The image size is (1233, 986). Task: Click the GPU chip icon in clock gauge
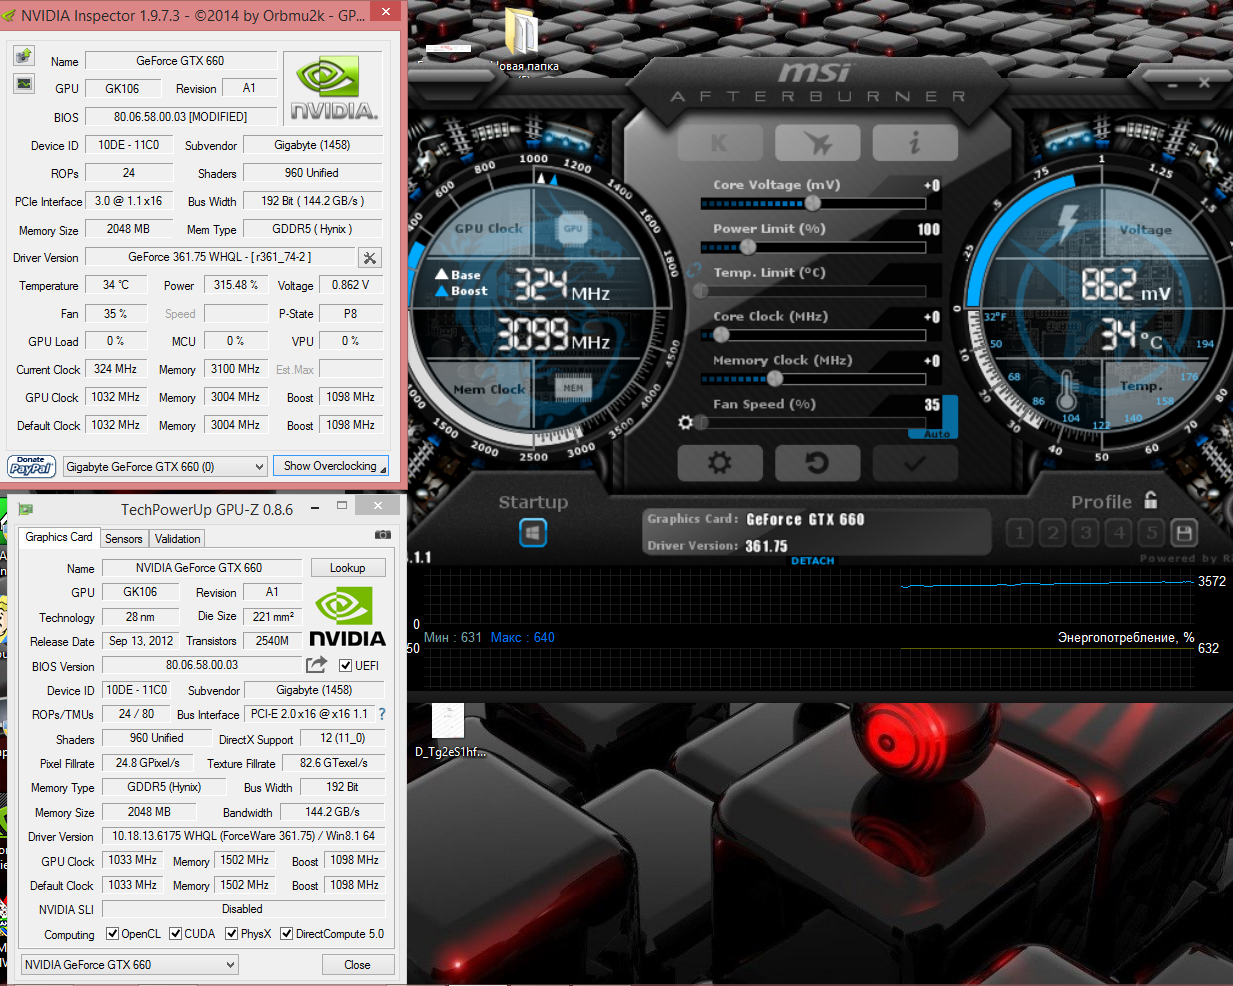tap(573, 228)
